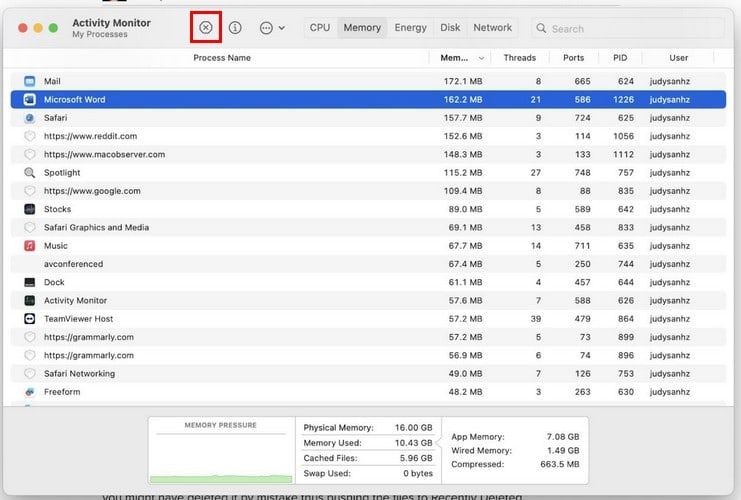
Task: Sort by Process Name column header
Action: 221,58
